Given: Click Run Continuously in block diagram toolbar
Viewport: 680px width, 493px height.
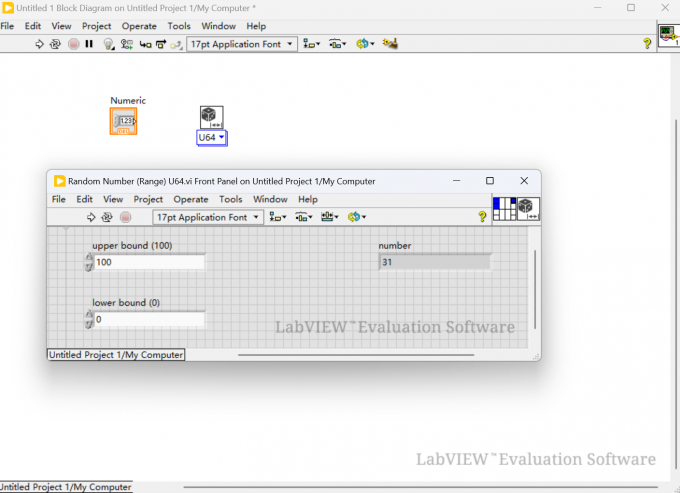Looking at the screenshot, I should coord(55,44).
